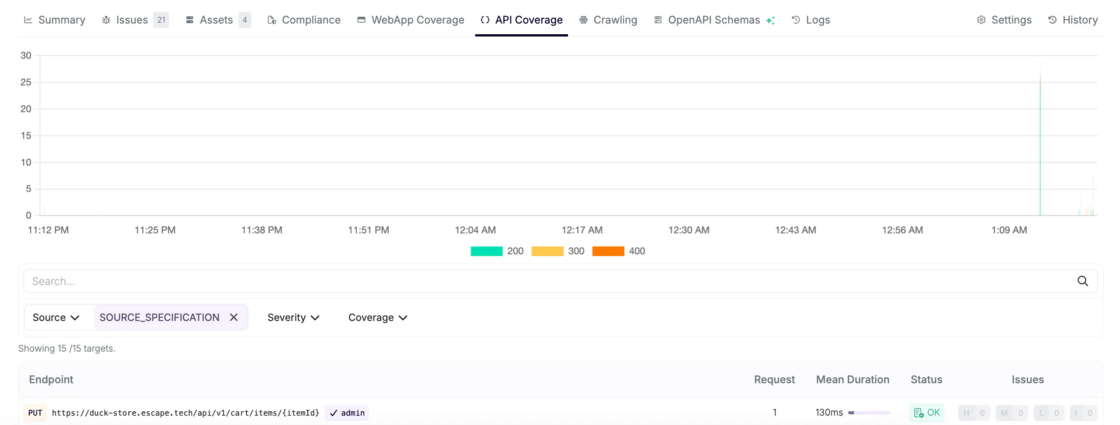
Task: Expand the Source filter dropdown
Action: tap(56, 317)
